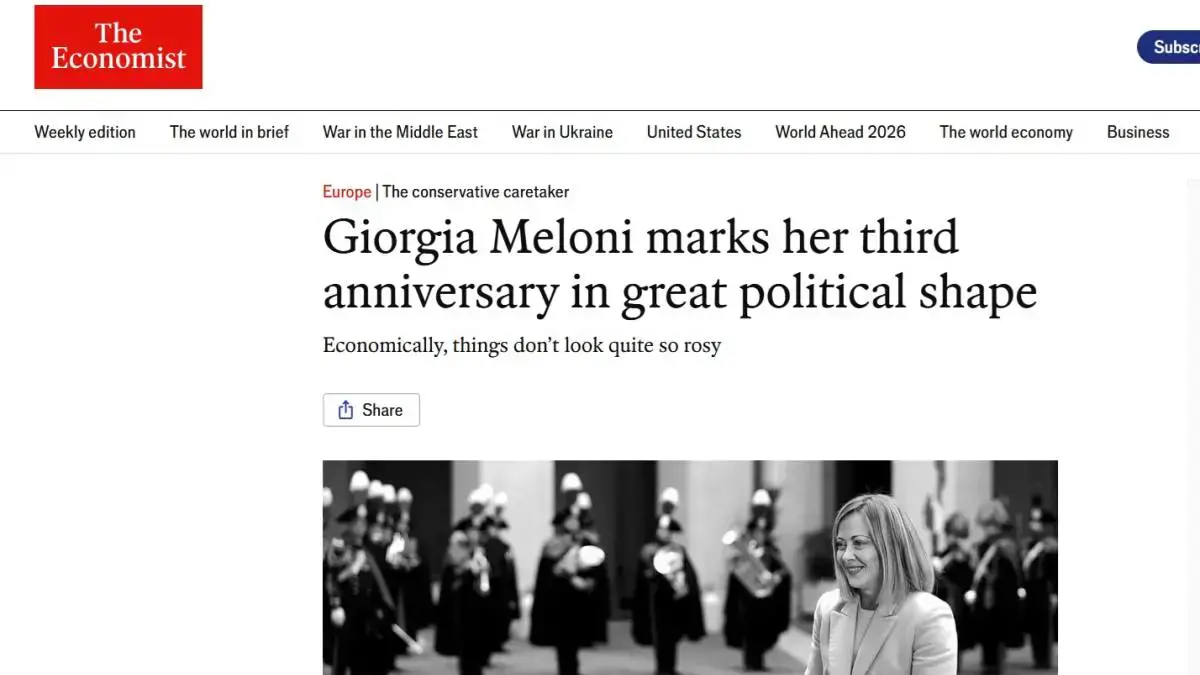1200x675 pixels.
Task: Click 'The conservative caretaker' label
Action: pyautogui.click(x=476, y=192)
